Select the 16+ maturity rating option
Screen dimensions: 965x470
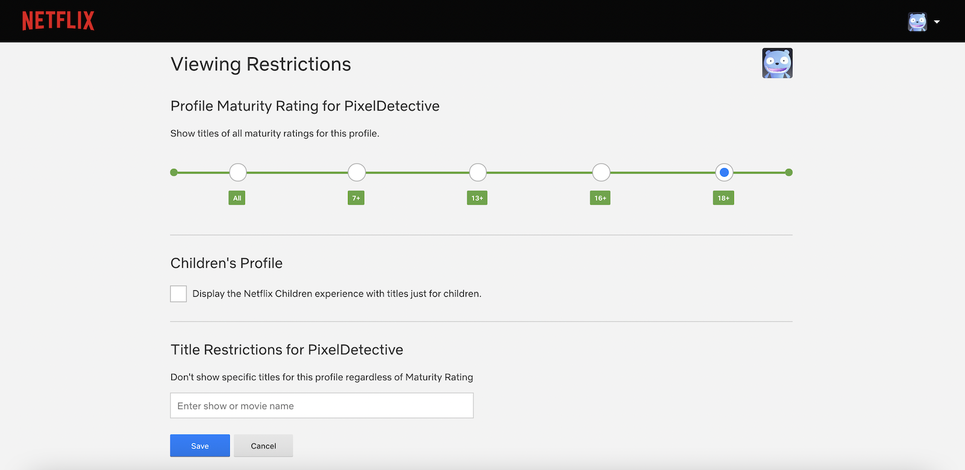click(x=601, y=172)
